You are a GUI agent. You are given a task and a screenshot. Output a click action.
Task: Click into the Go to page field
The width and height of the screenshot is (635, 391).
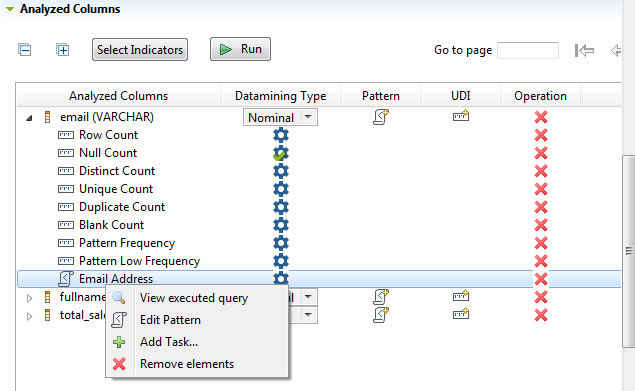click(528, 50)
